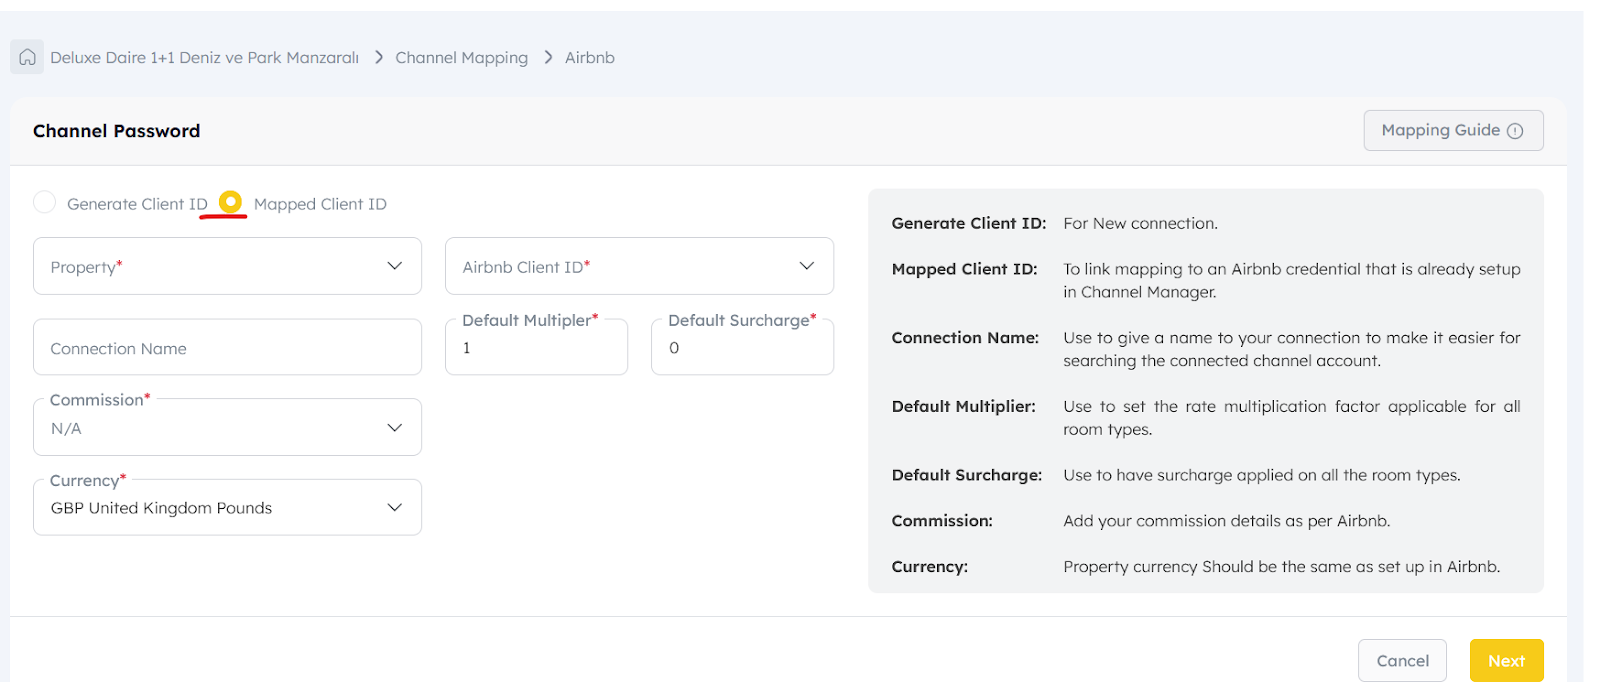Viewport: 1600px width, 682px height.
Task: Go to Deluxe Daire 1+1 breadcrumb link
Action: pos(204,58)
